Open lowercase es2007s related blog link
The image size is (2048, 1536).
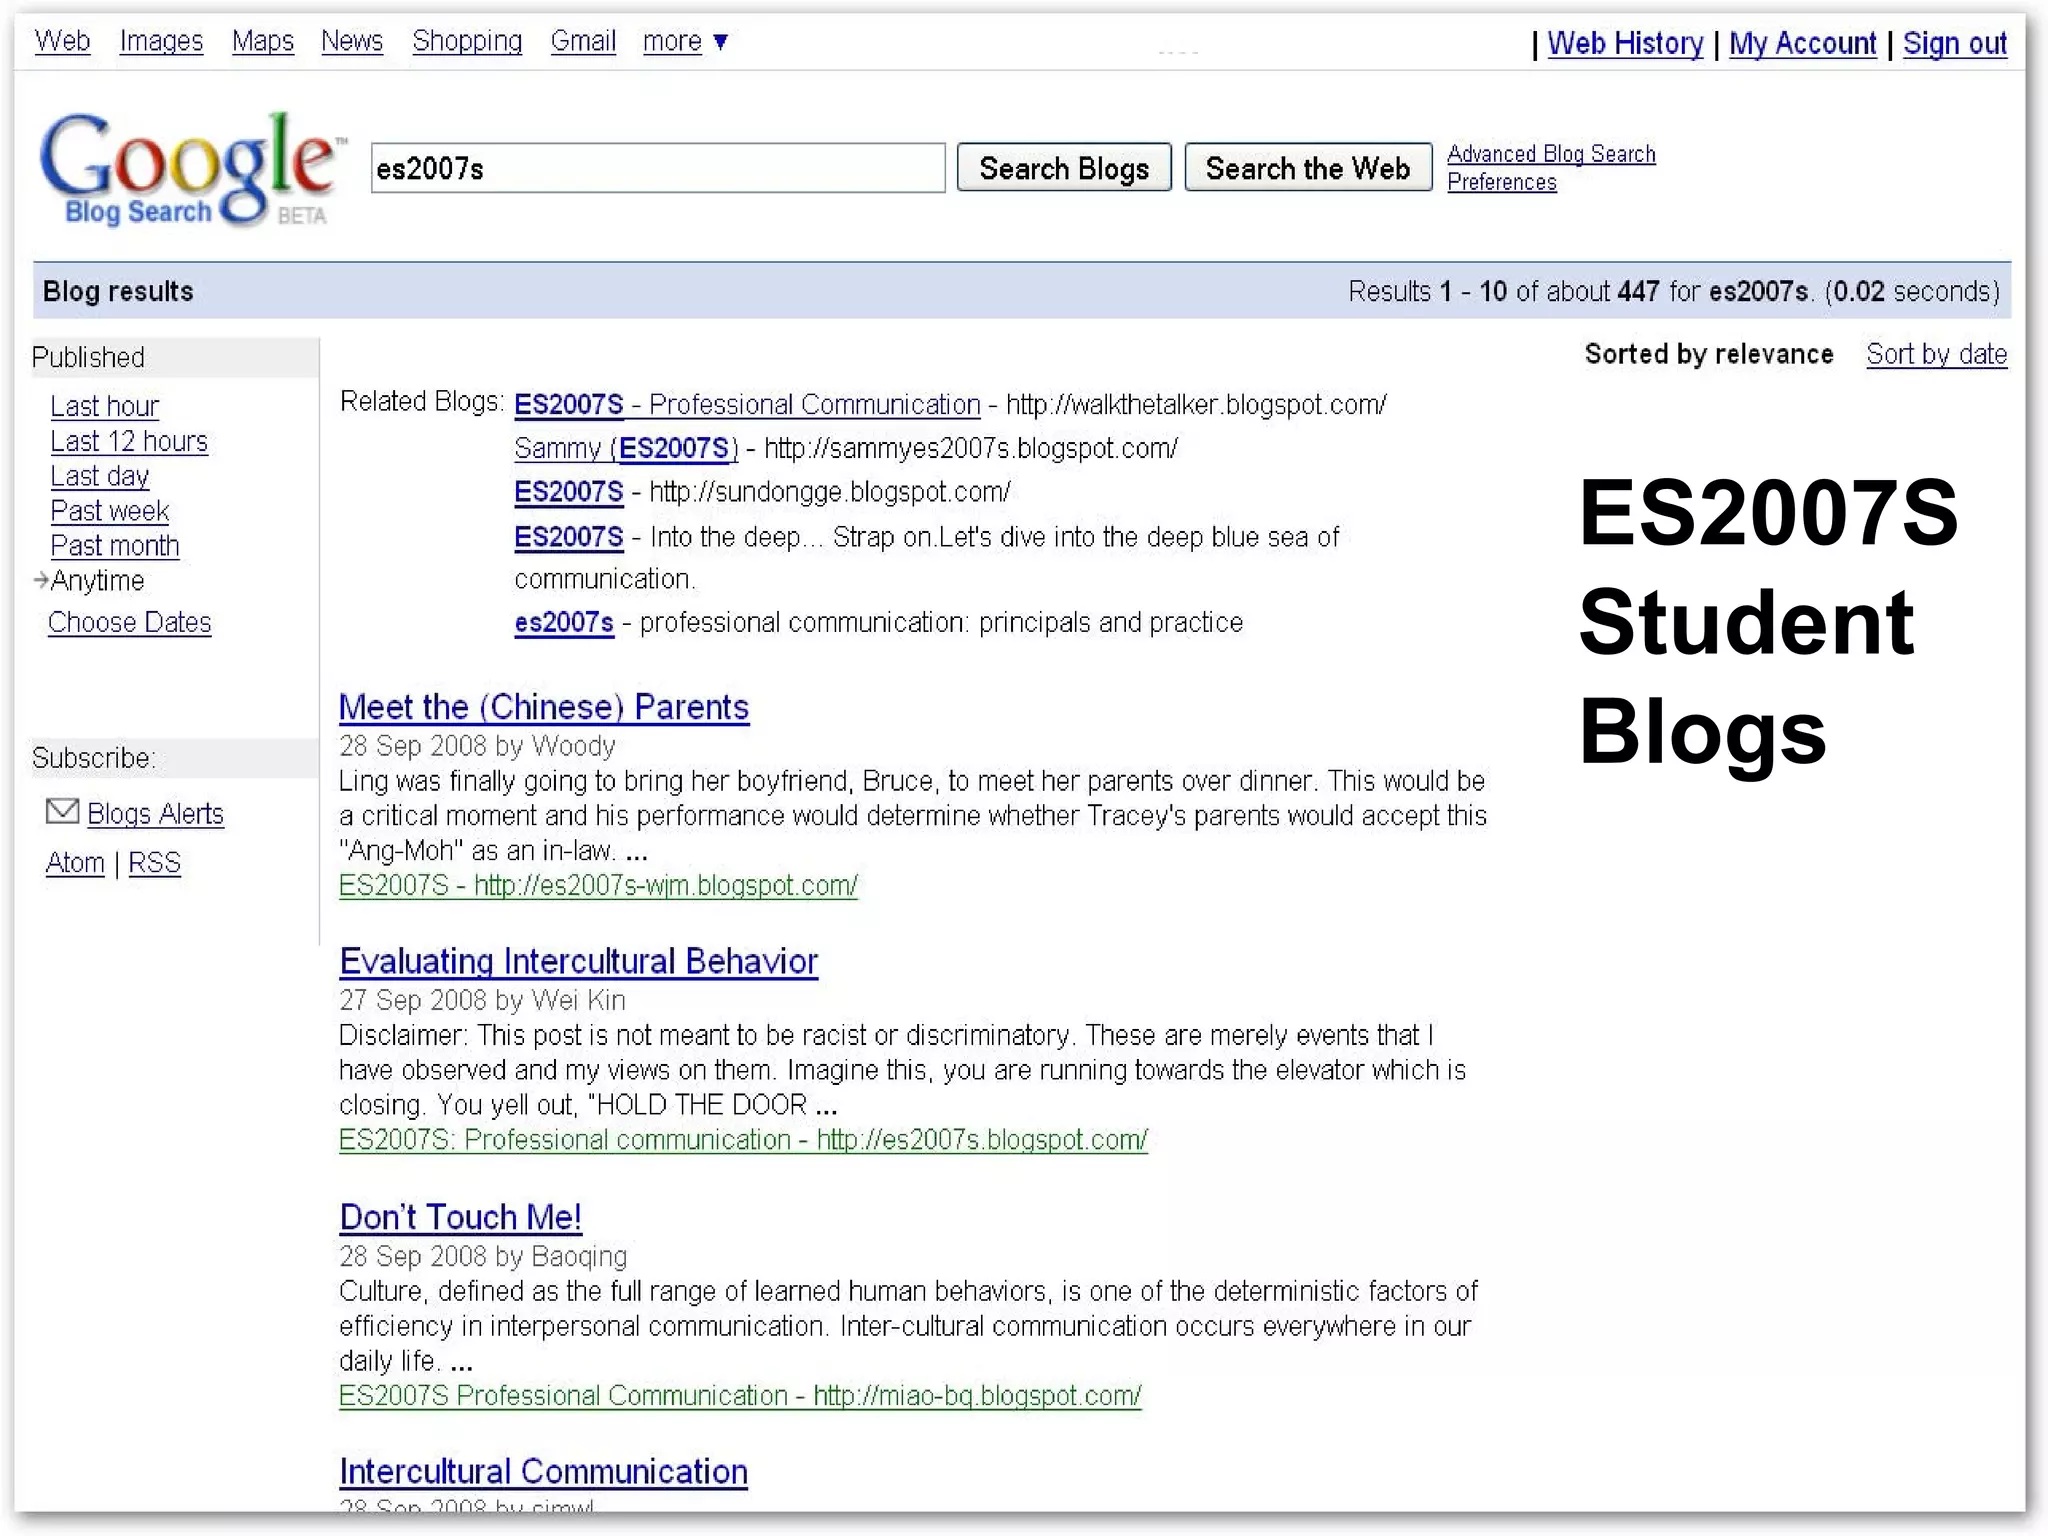pos(564,622)
